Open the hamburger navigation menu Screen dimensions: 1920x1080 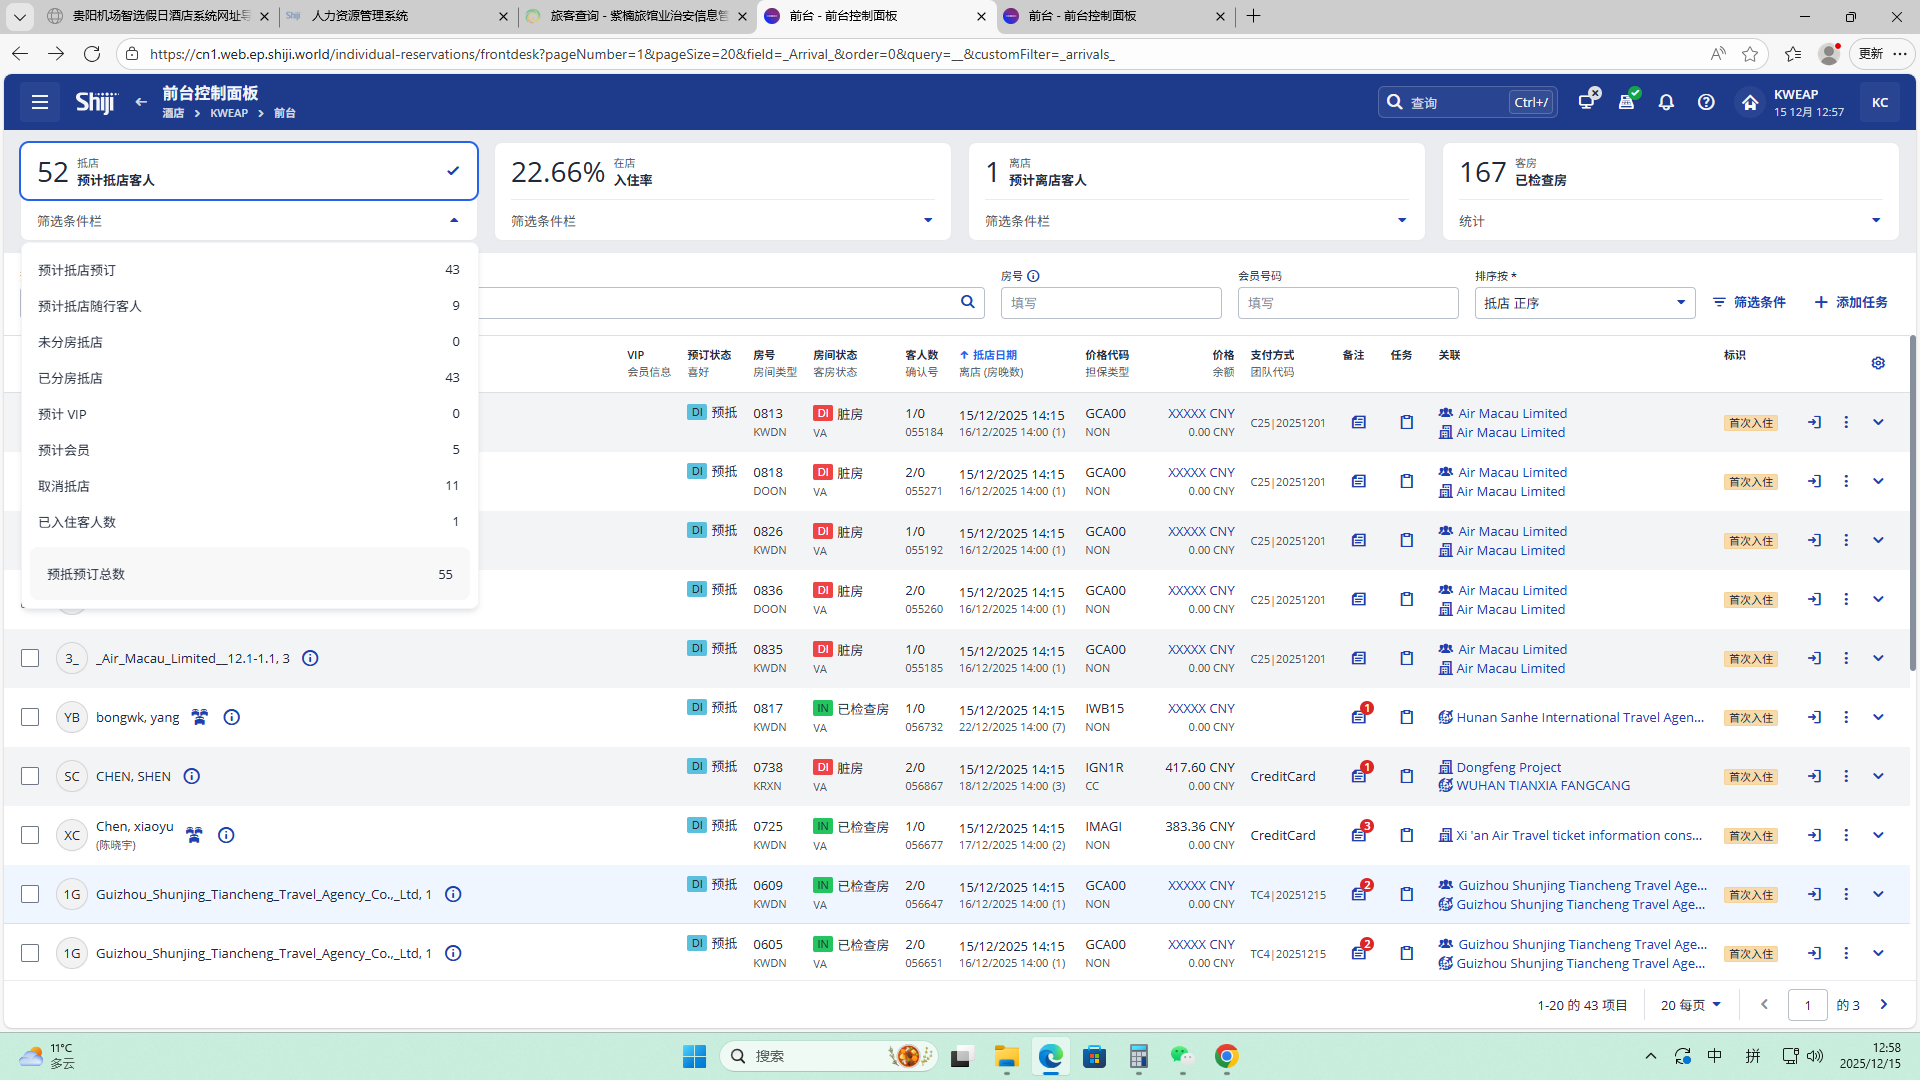[40, 102]
